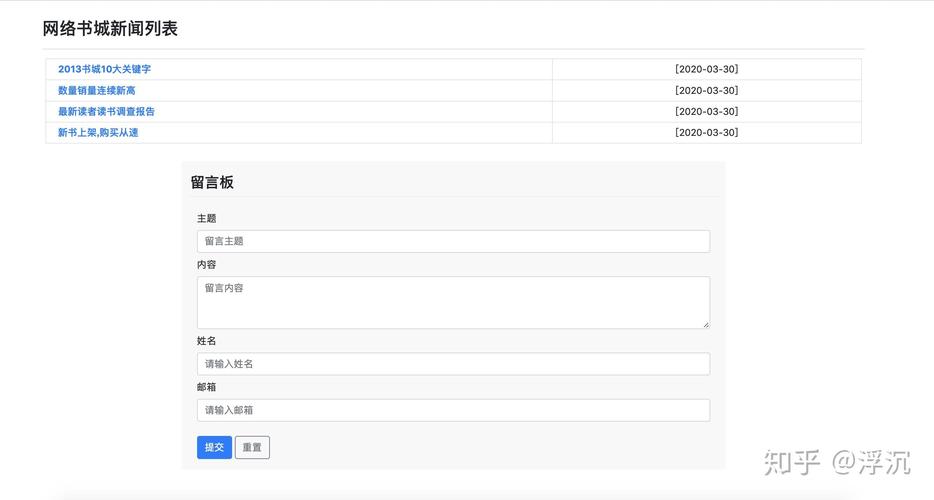This screenshot has height=500, width=934.
Task: Grab the resize handle of the 内容 textarea
Action: (705, 324)
